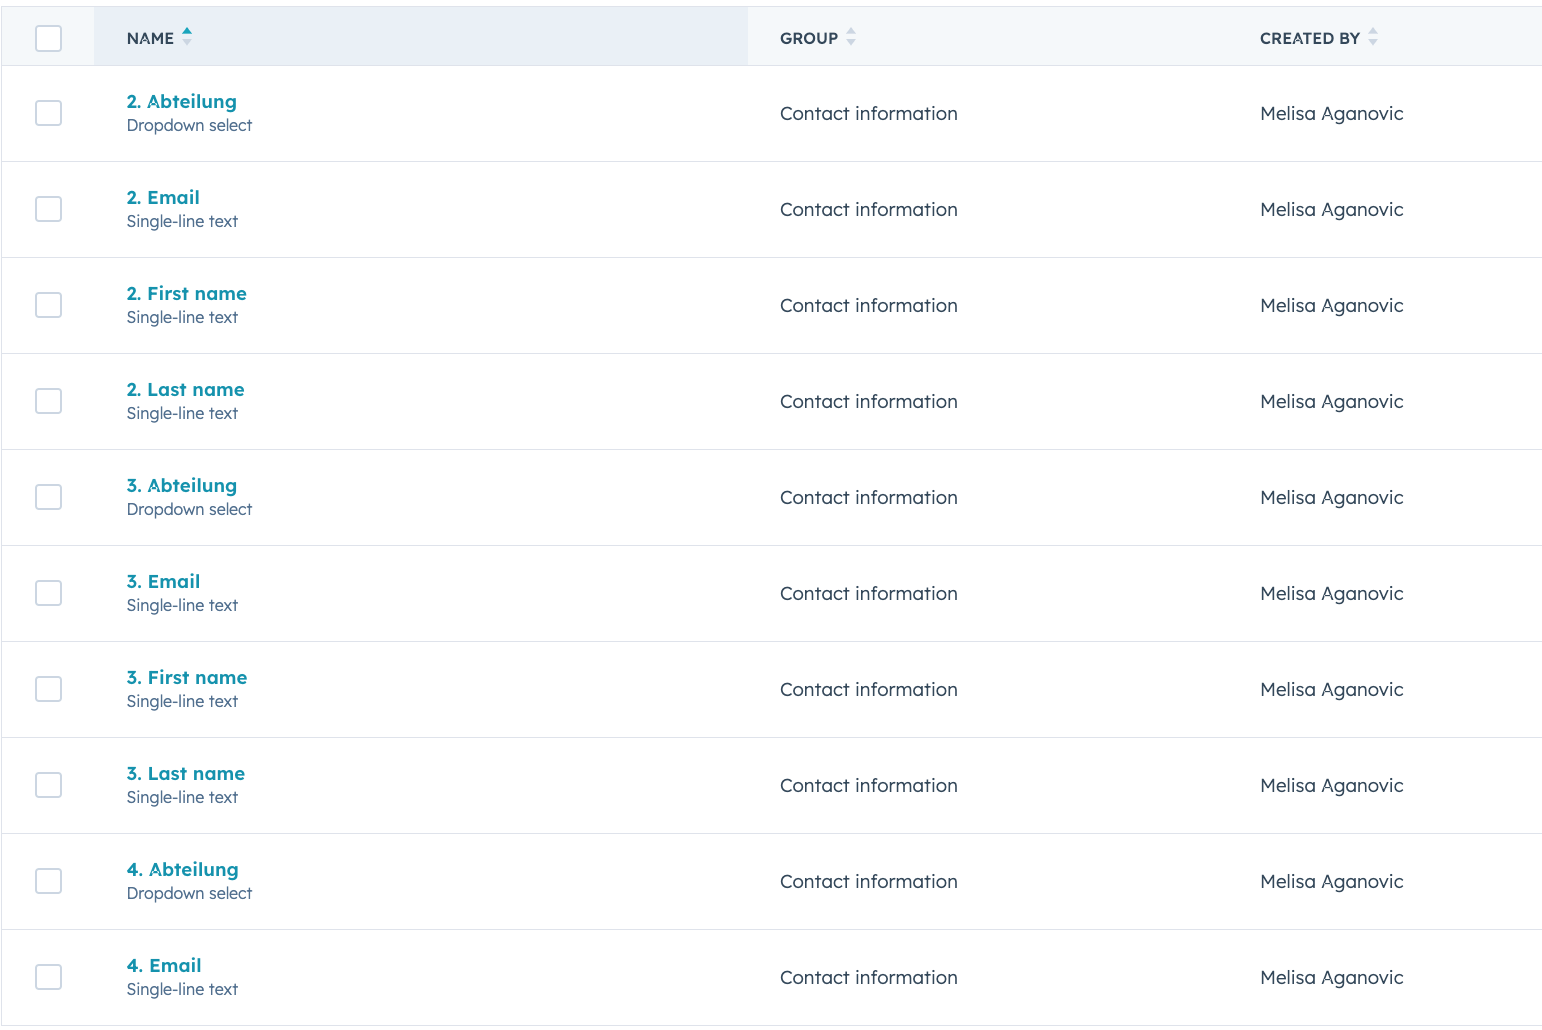Check the checkbox for 4. Abteilung
Screen dimensions: 1542x1030
click(48, 881)
